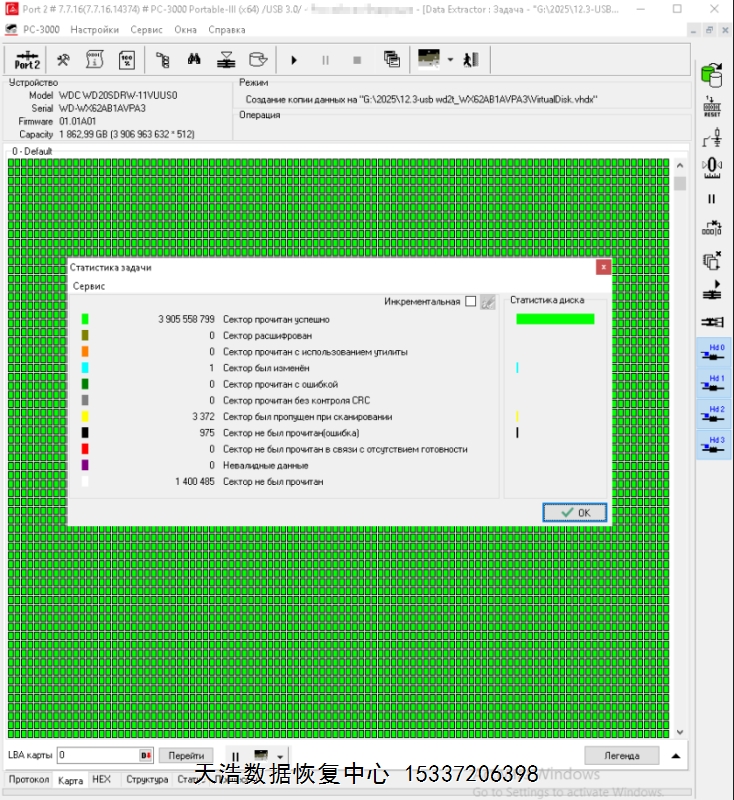
Task: Click the Легенда button
Action: point(620,755)
